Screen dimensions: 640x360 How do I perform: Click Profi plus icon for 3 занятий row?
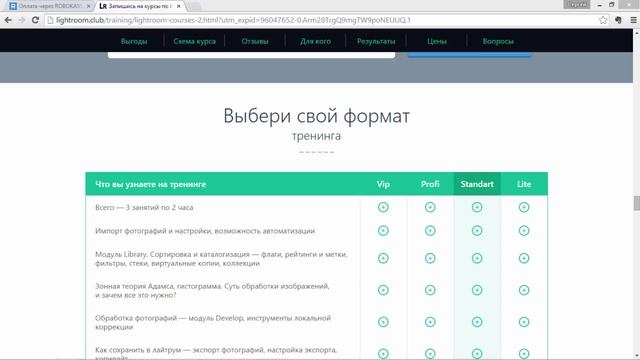point(430,207)
